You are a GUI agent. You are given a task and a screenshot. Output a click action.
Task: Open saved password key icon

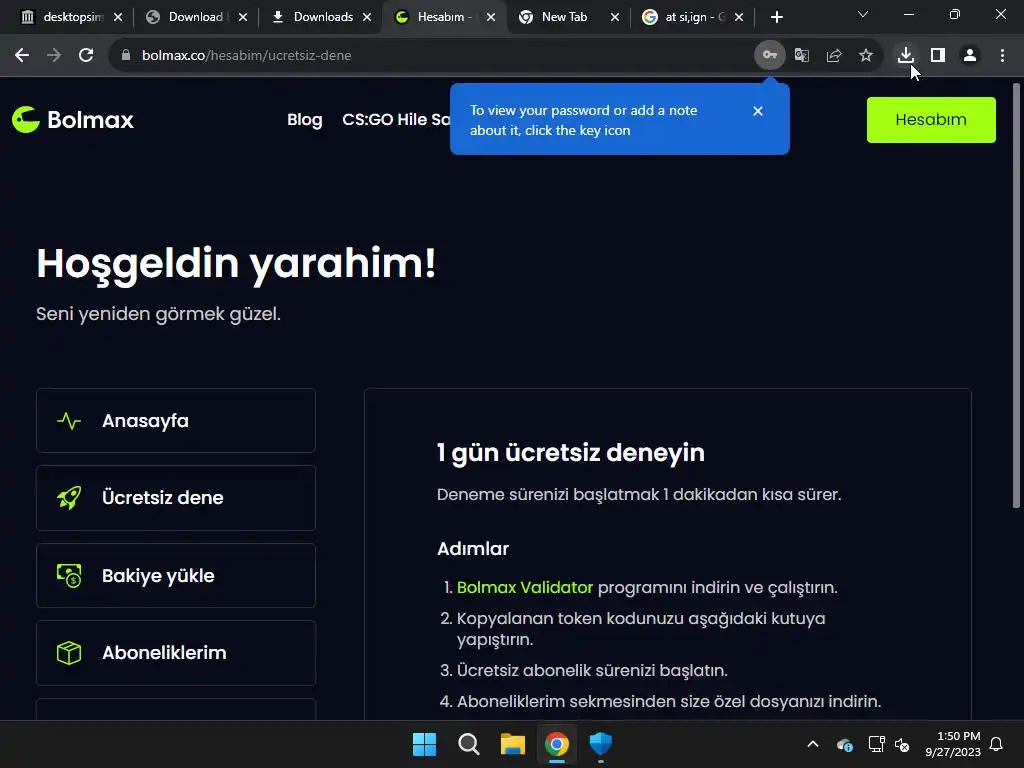coord(770,56)
